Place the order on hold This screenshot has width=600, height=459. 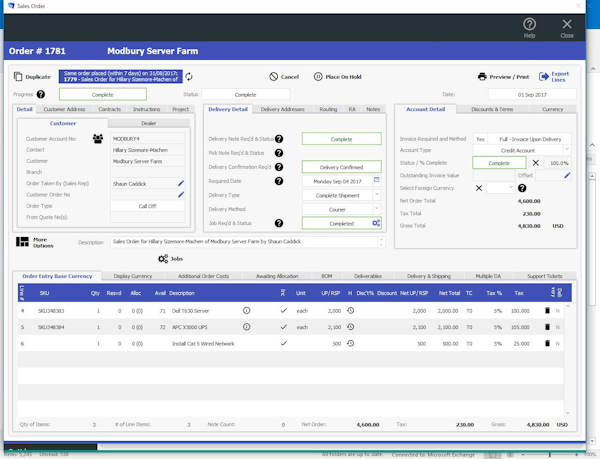pyautogui.click(x=338, y=77)
